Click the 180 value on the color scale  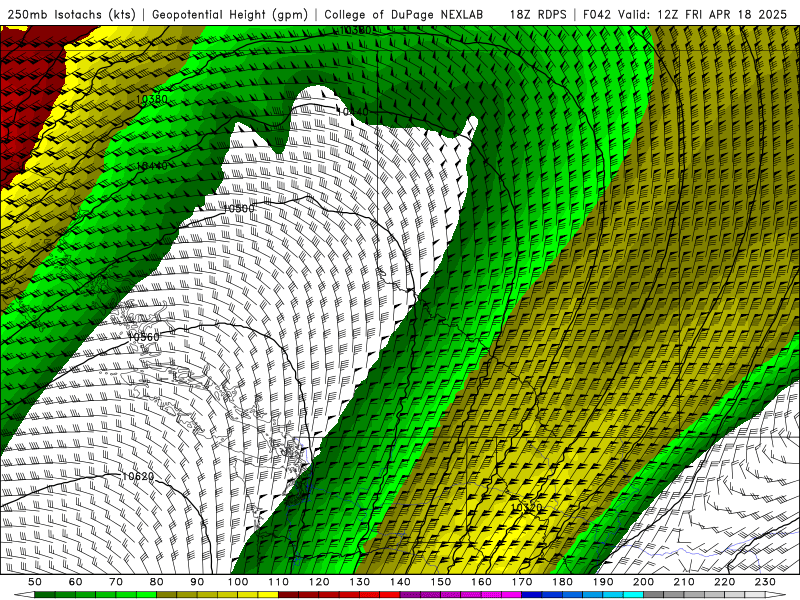point(562,582)
